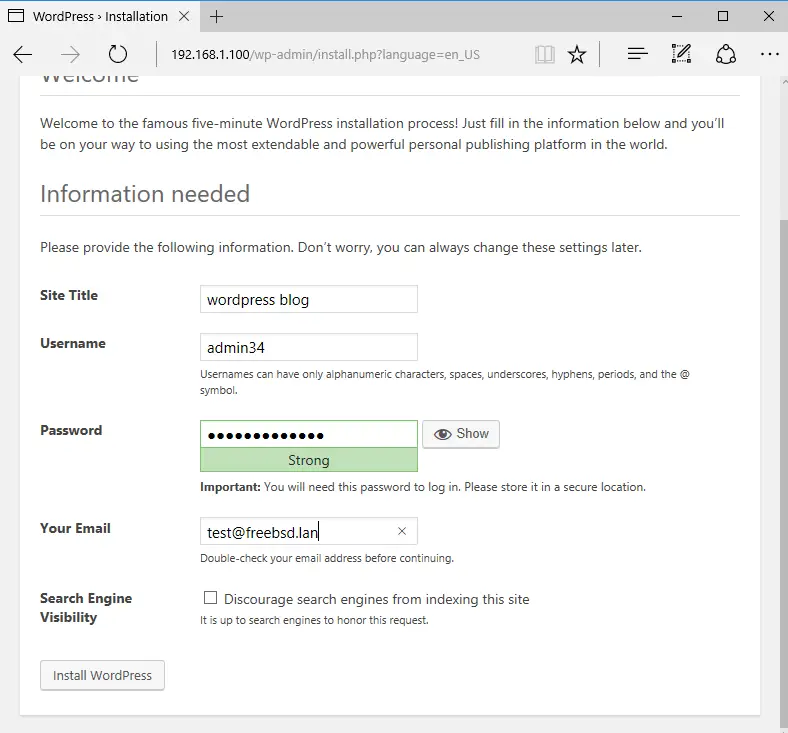Open the More actions ellipsis menu

(769, 54)
